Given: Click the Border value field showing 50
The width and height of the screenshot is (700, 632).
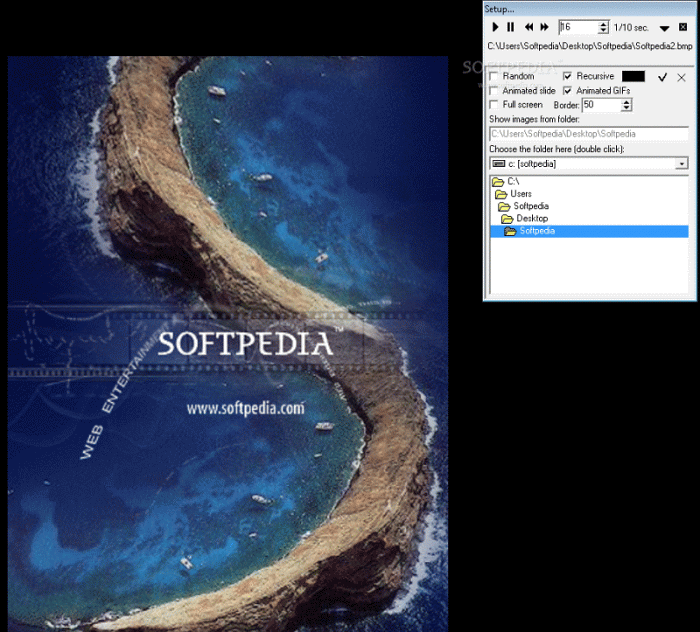Looking at the screenshot, I should coord(602,105).
